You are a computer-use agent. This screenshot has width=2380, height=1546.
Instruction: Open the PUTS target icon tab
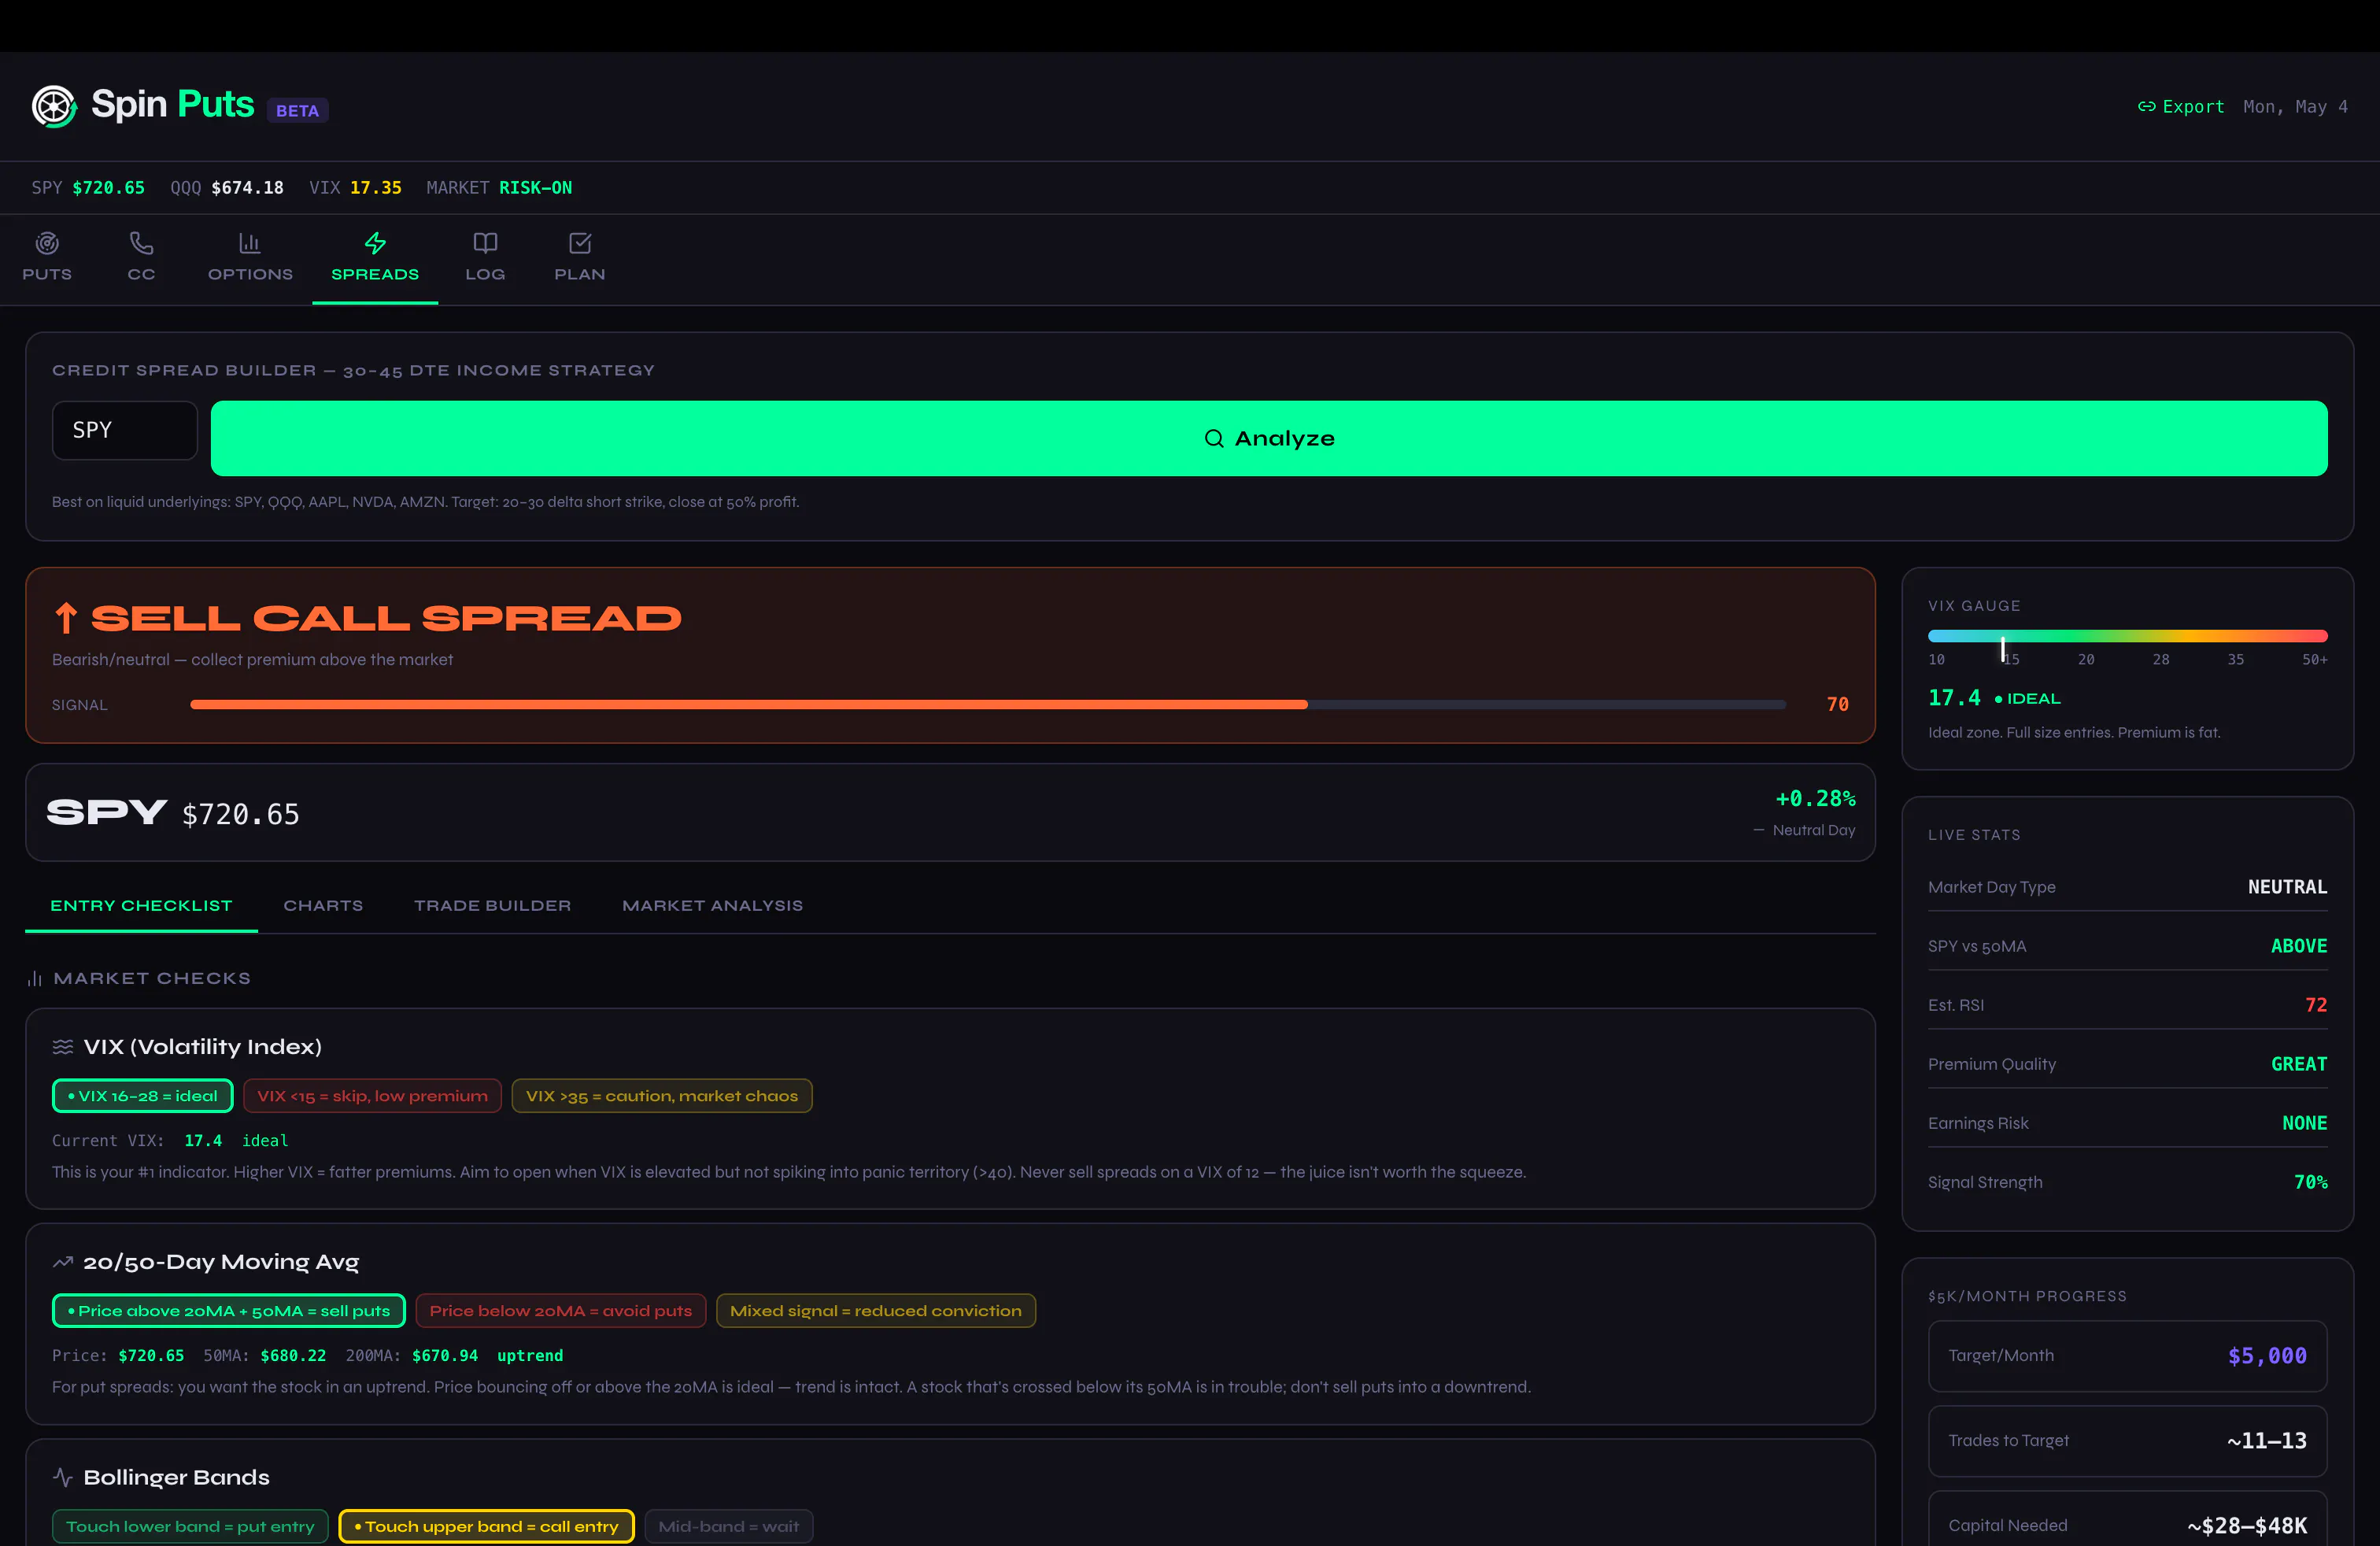[x=47, y=257]
